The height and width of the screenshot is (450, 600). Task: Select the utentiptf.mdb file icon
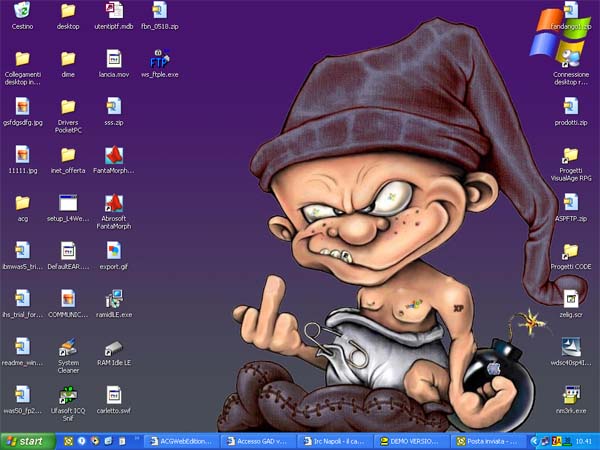tap(114, 11)
